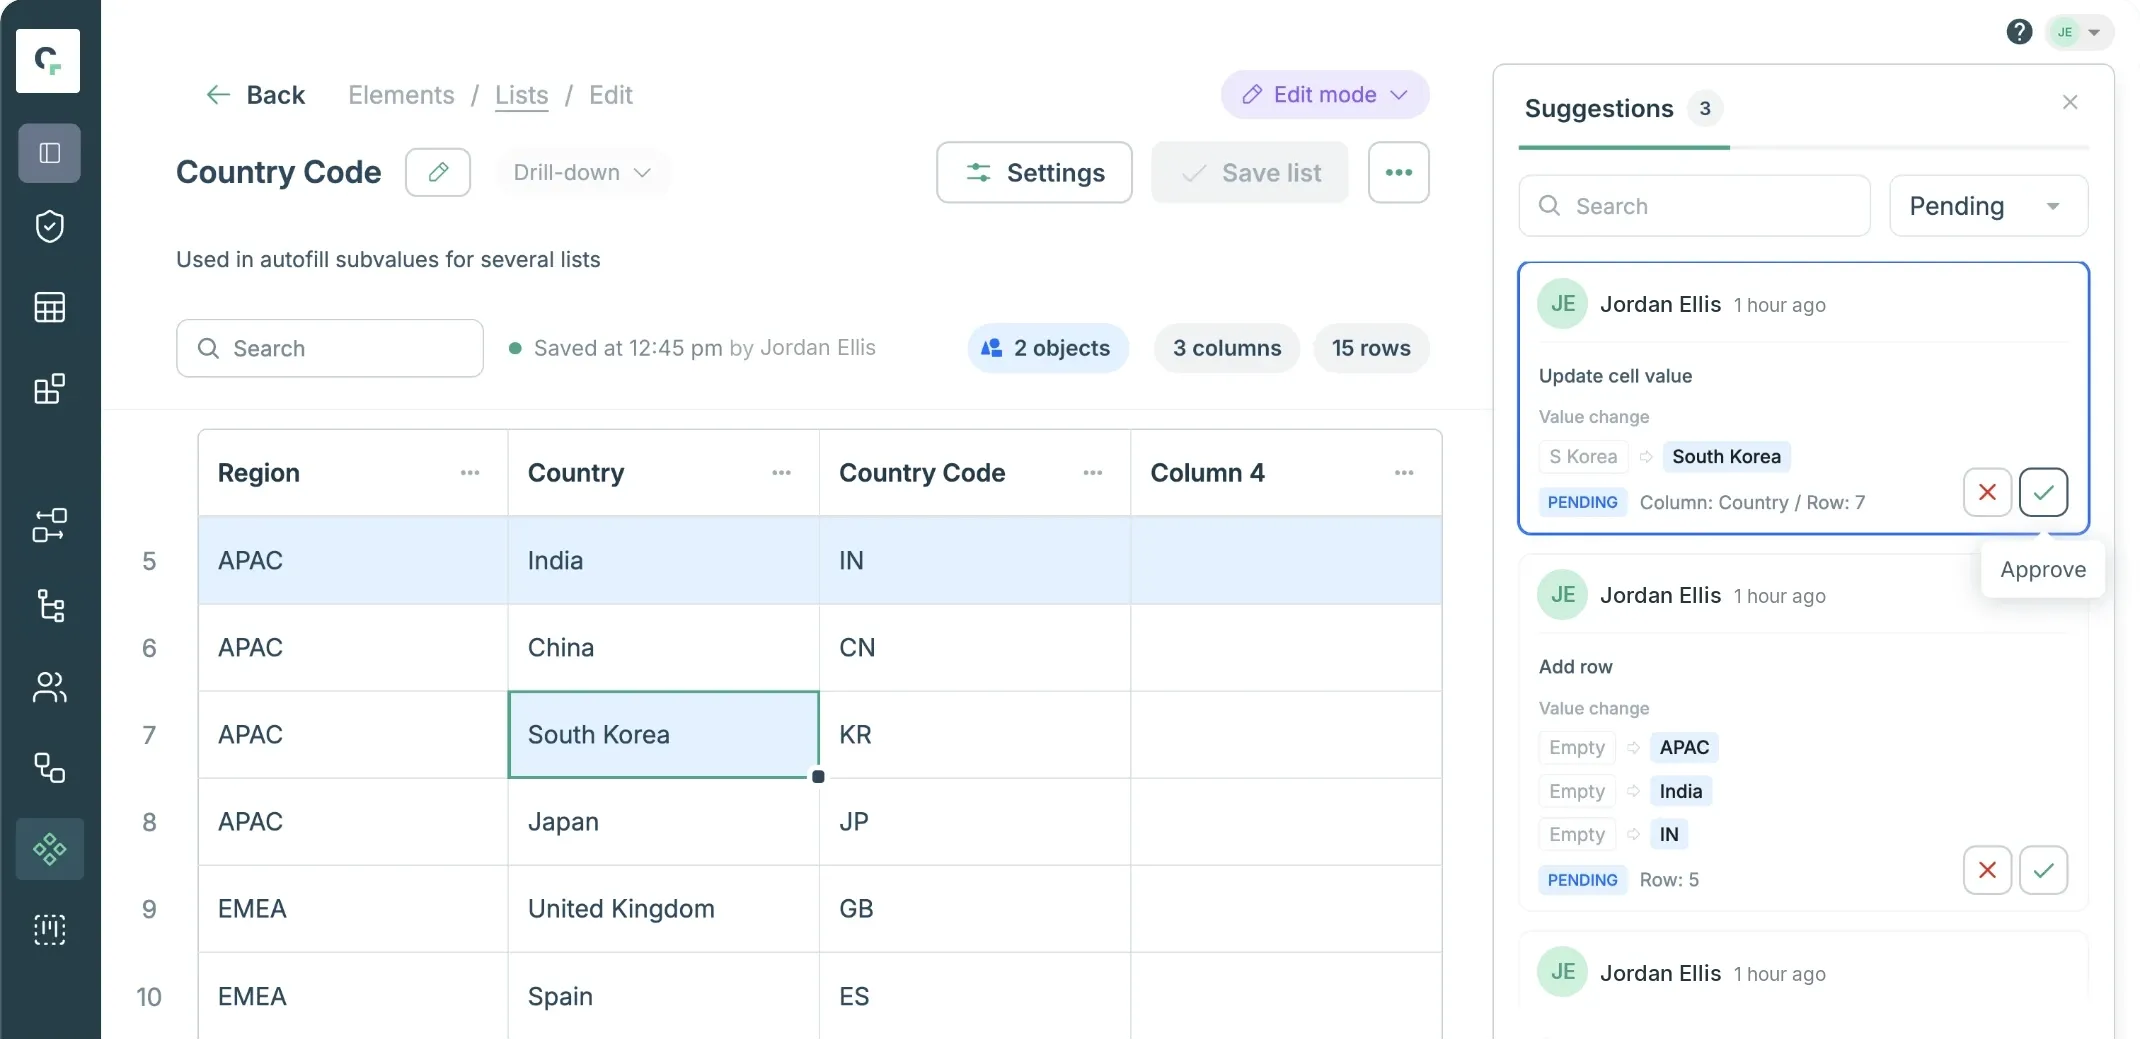Open the dashed selection sidebar icon

[49, 930]
